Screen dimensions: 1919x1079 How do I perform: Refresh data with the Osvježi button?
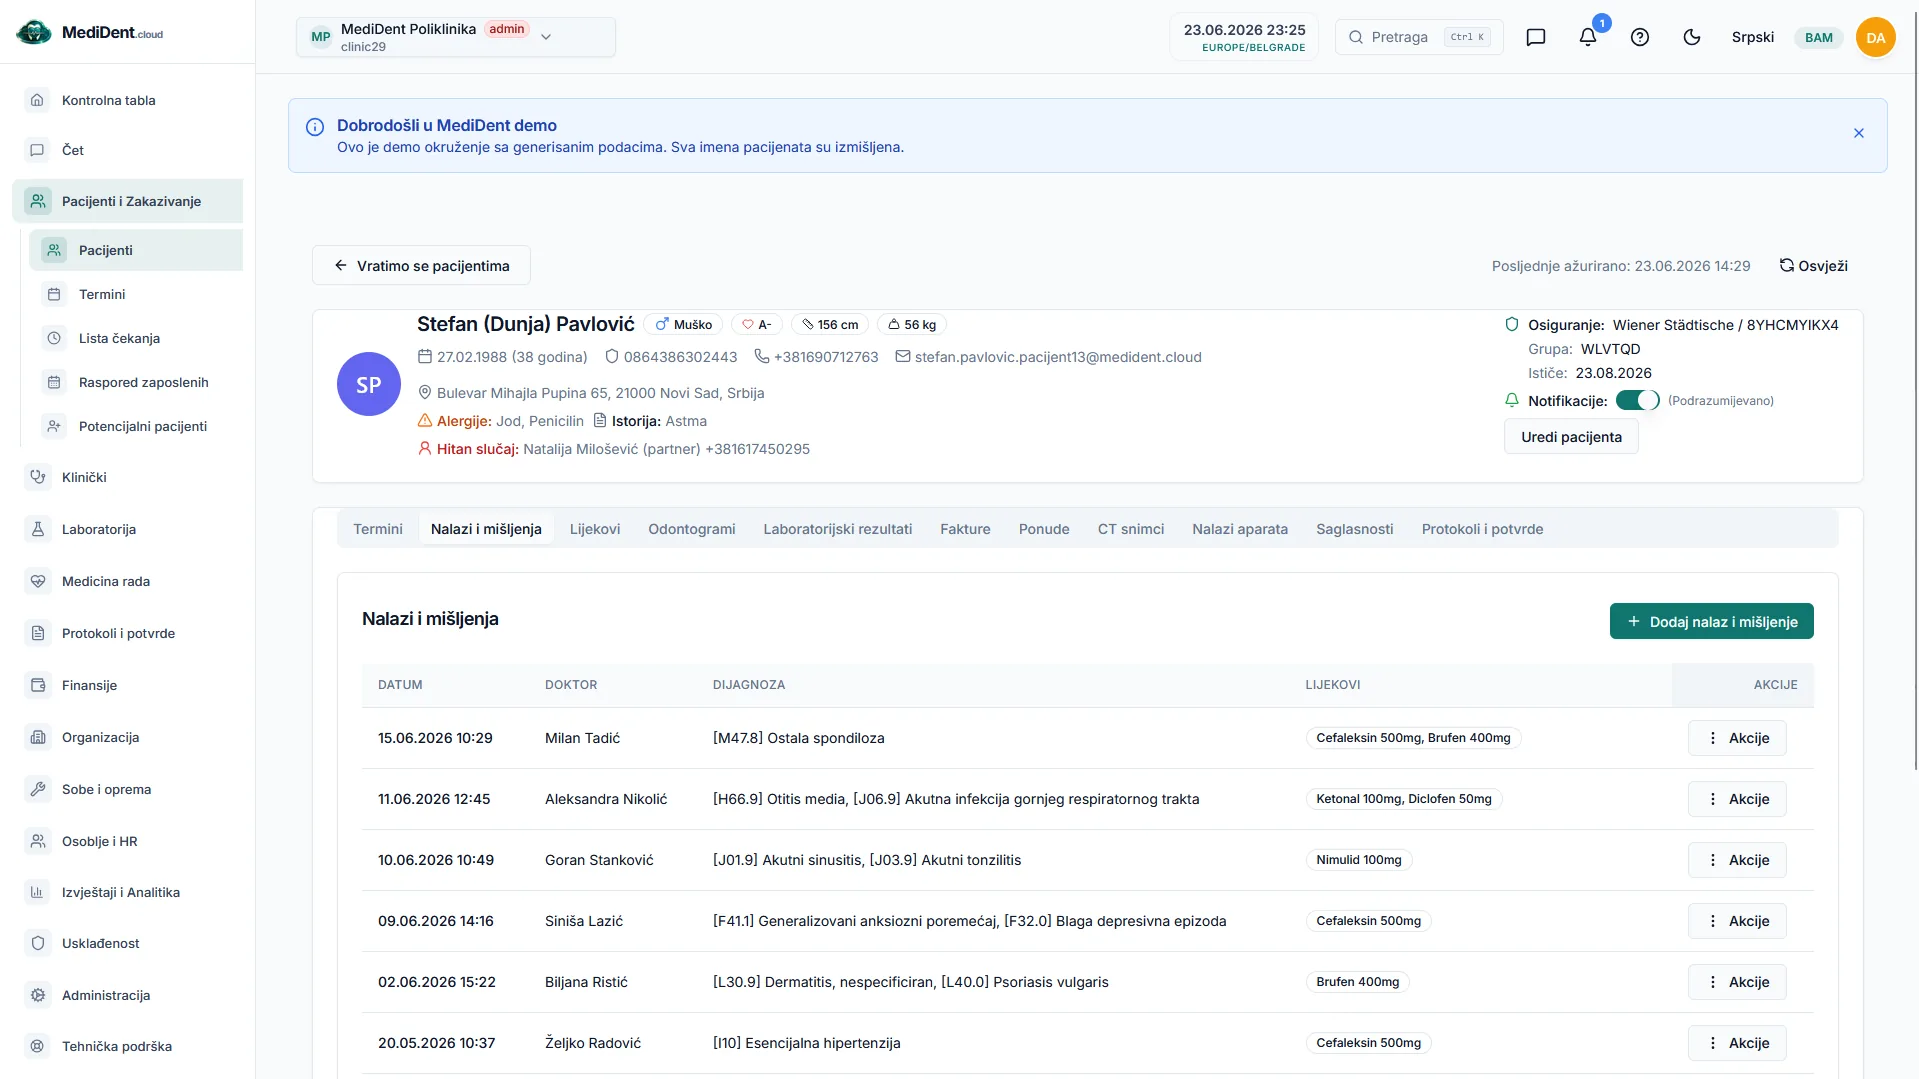(1813, 265)
